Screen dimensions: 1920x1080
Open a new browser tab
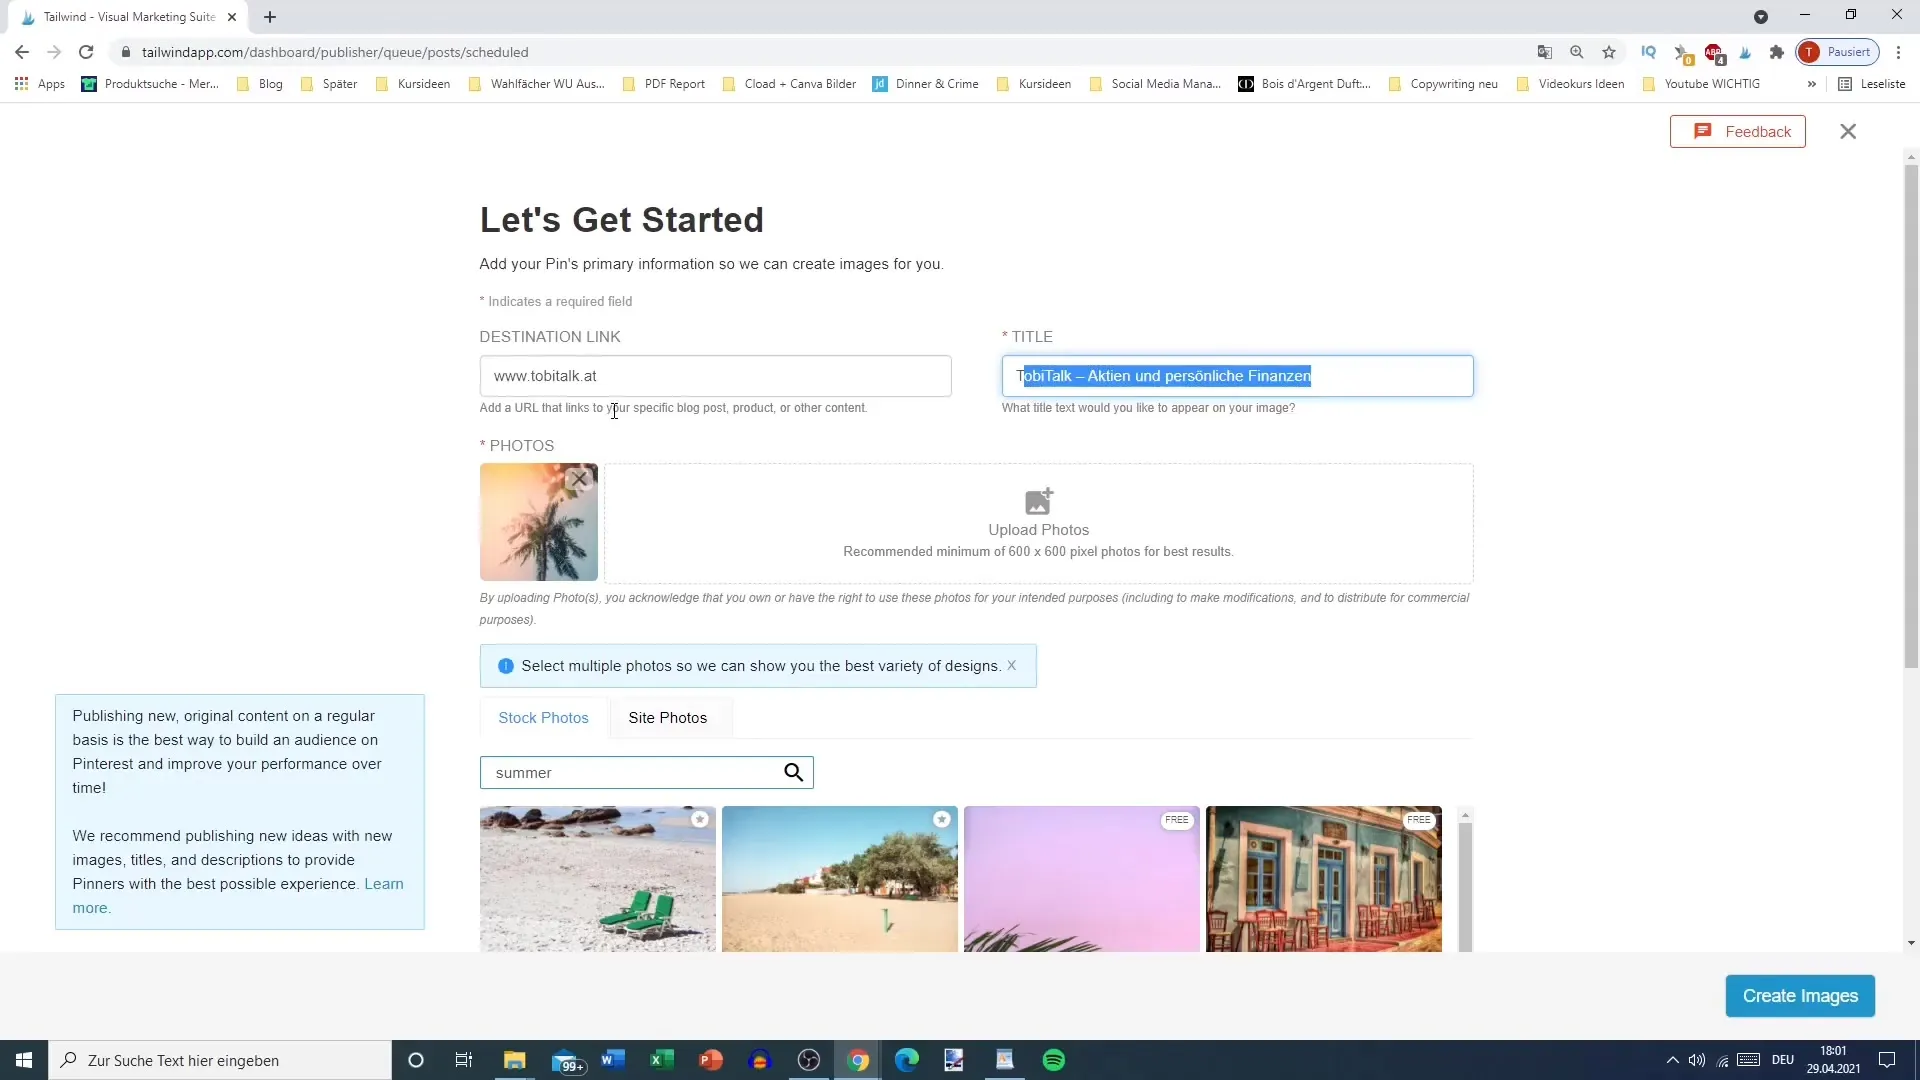(x=270, y=17)
